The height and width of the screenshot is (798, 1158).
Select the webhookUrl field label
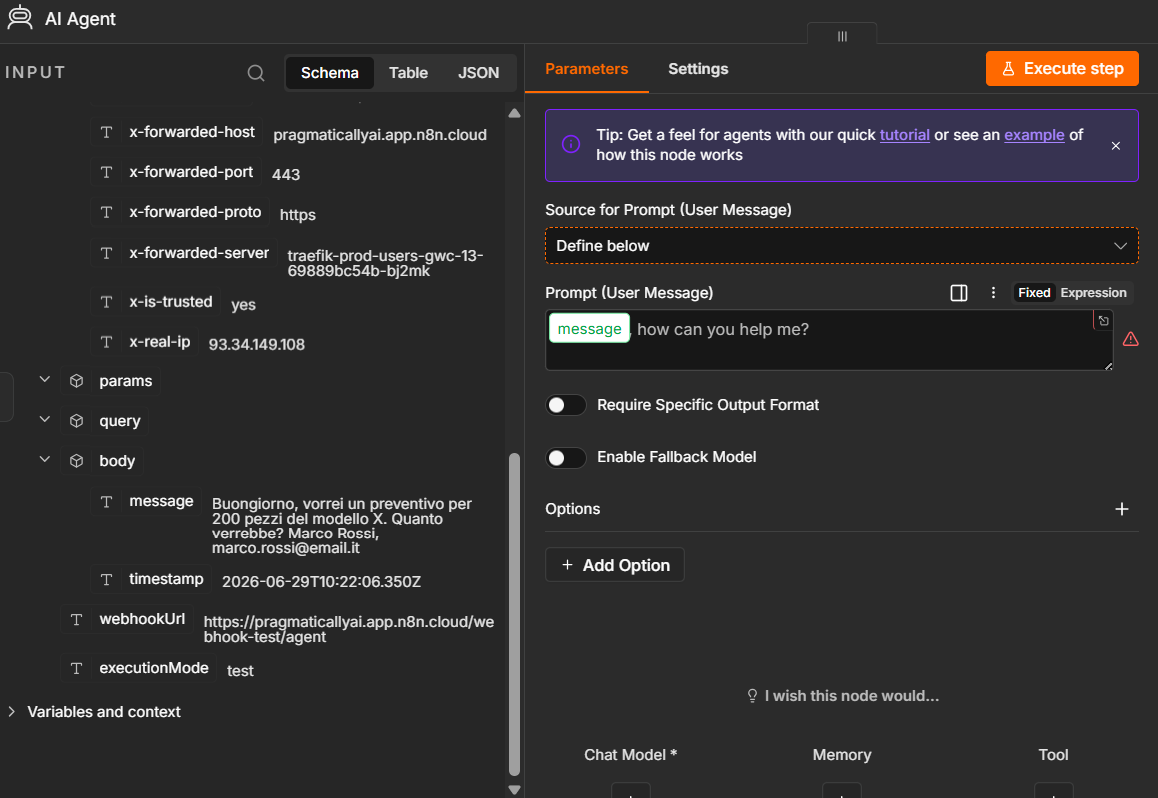click(142, 619)
